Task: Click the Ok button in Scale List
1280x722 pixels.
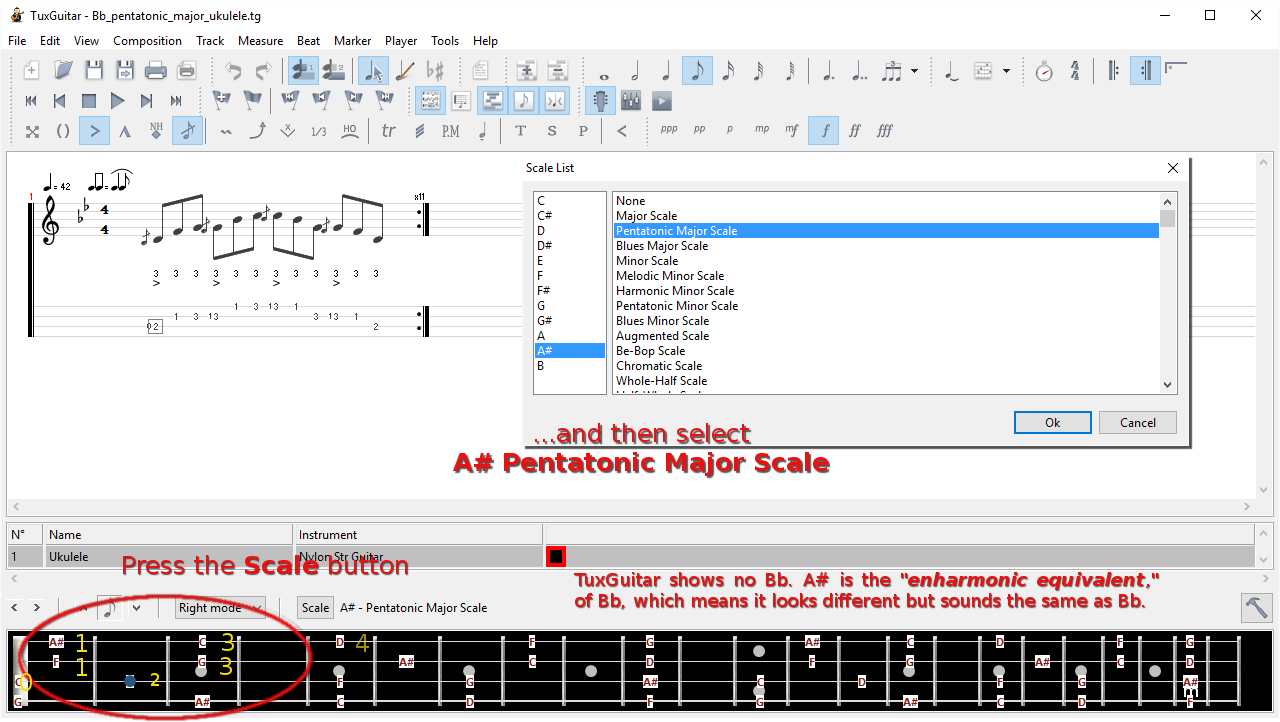Action: click(x=1052, y=422)
